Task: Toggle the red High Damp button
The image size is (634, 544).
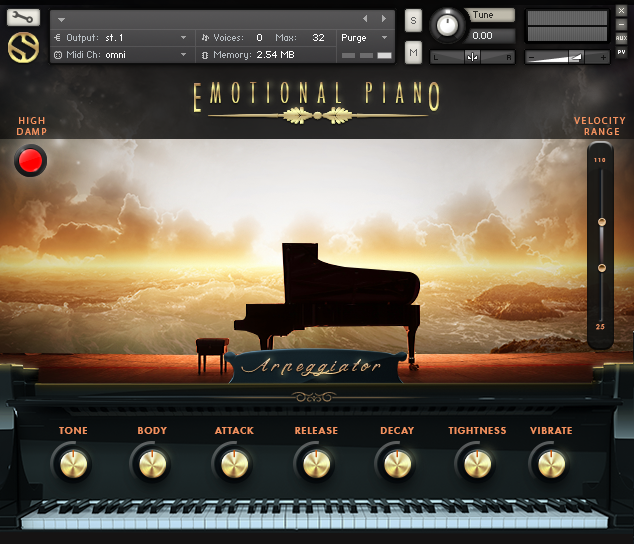Action: point(31,160)
